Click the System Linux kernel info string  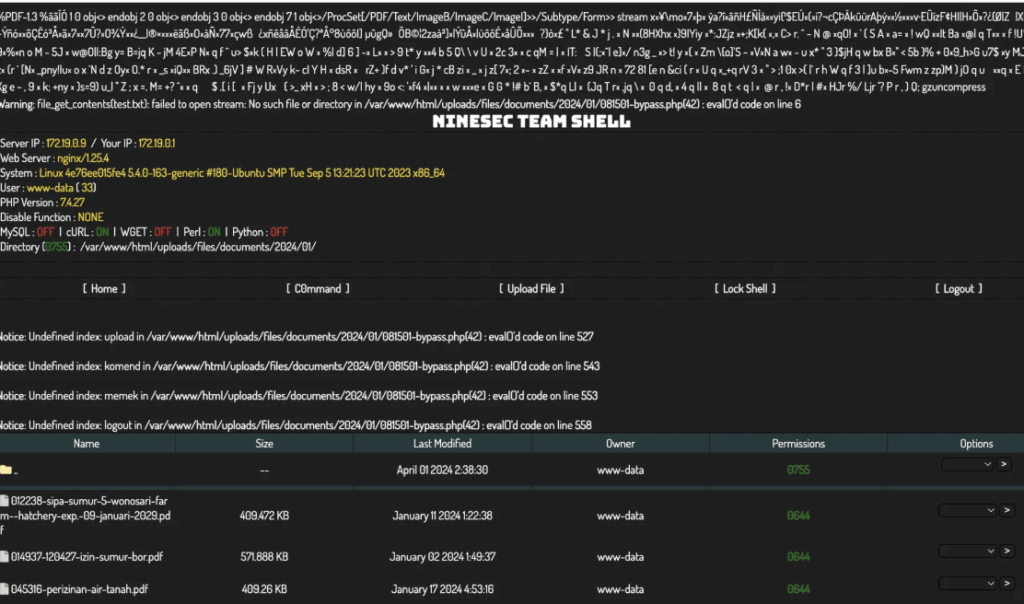pos(242,173)
